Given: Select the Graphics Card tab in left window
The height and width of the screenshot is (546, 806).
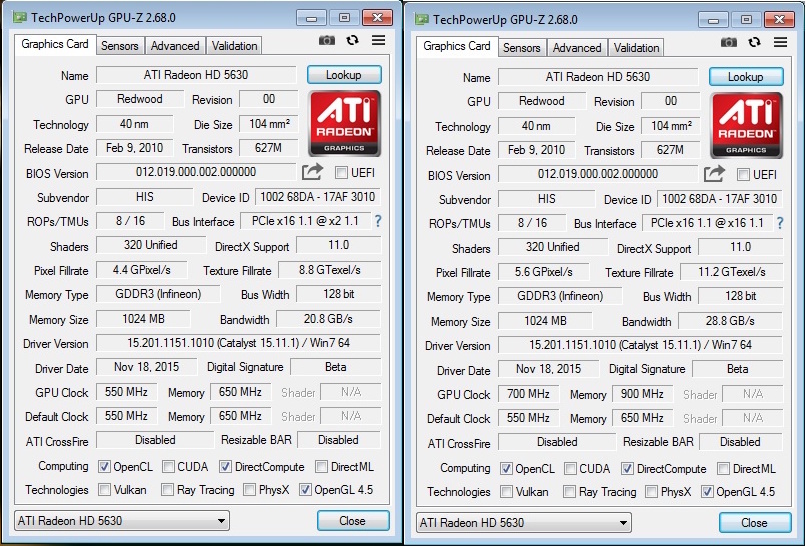Looking at the screenshot, I should click(55, 44).
